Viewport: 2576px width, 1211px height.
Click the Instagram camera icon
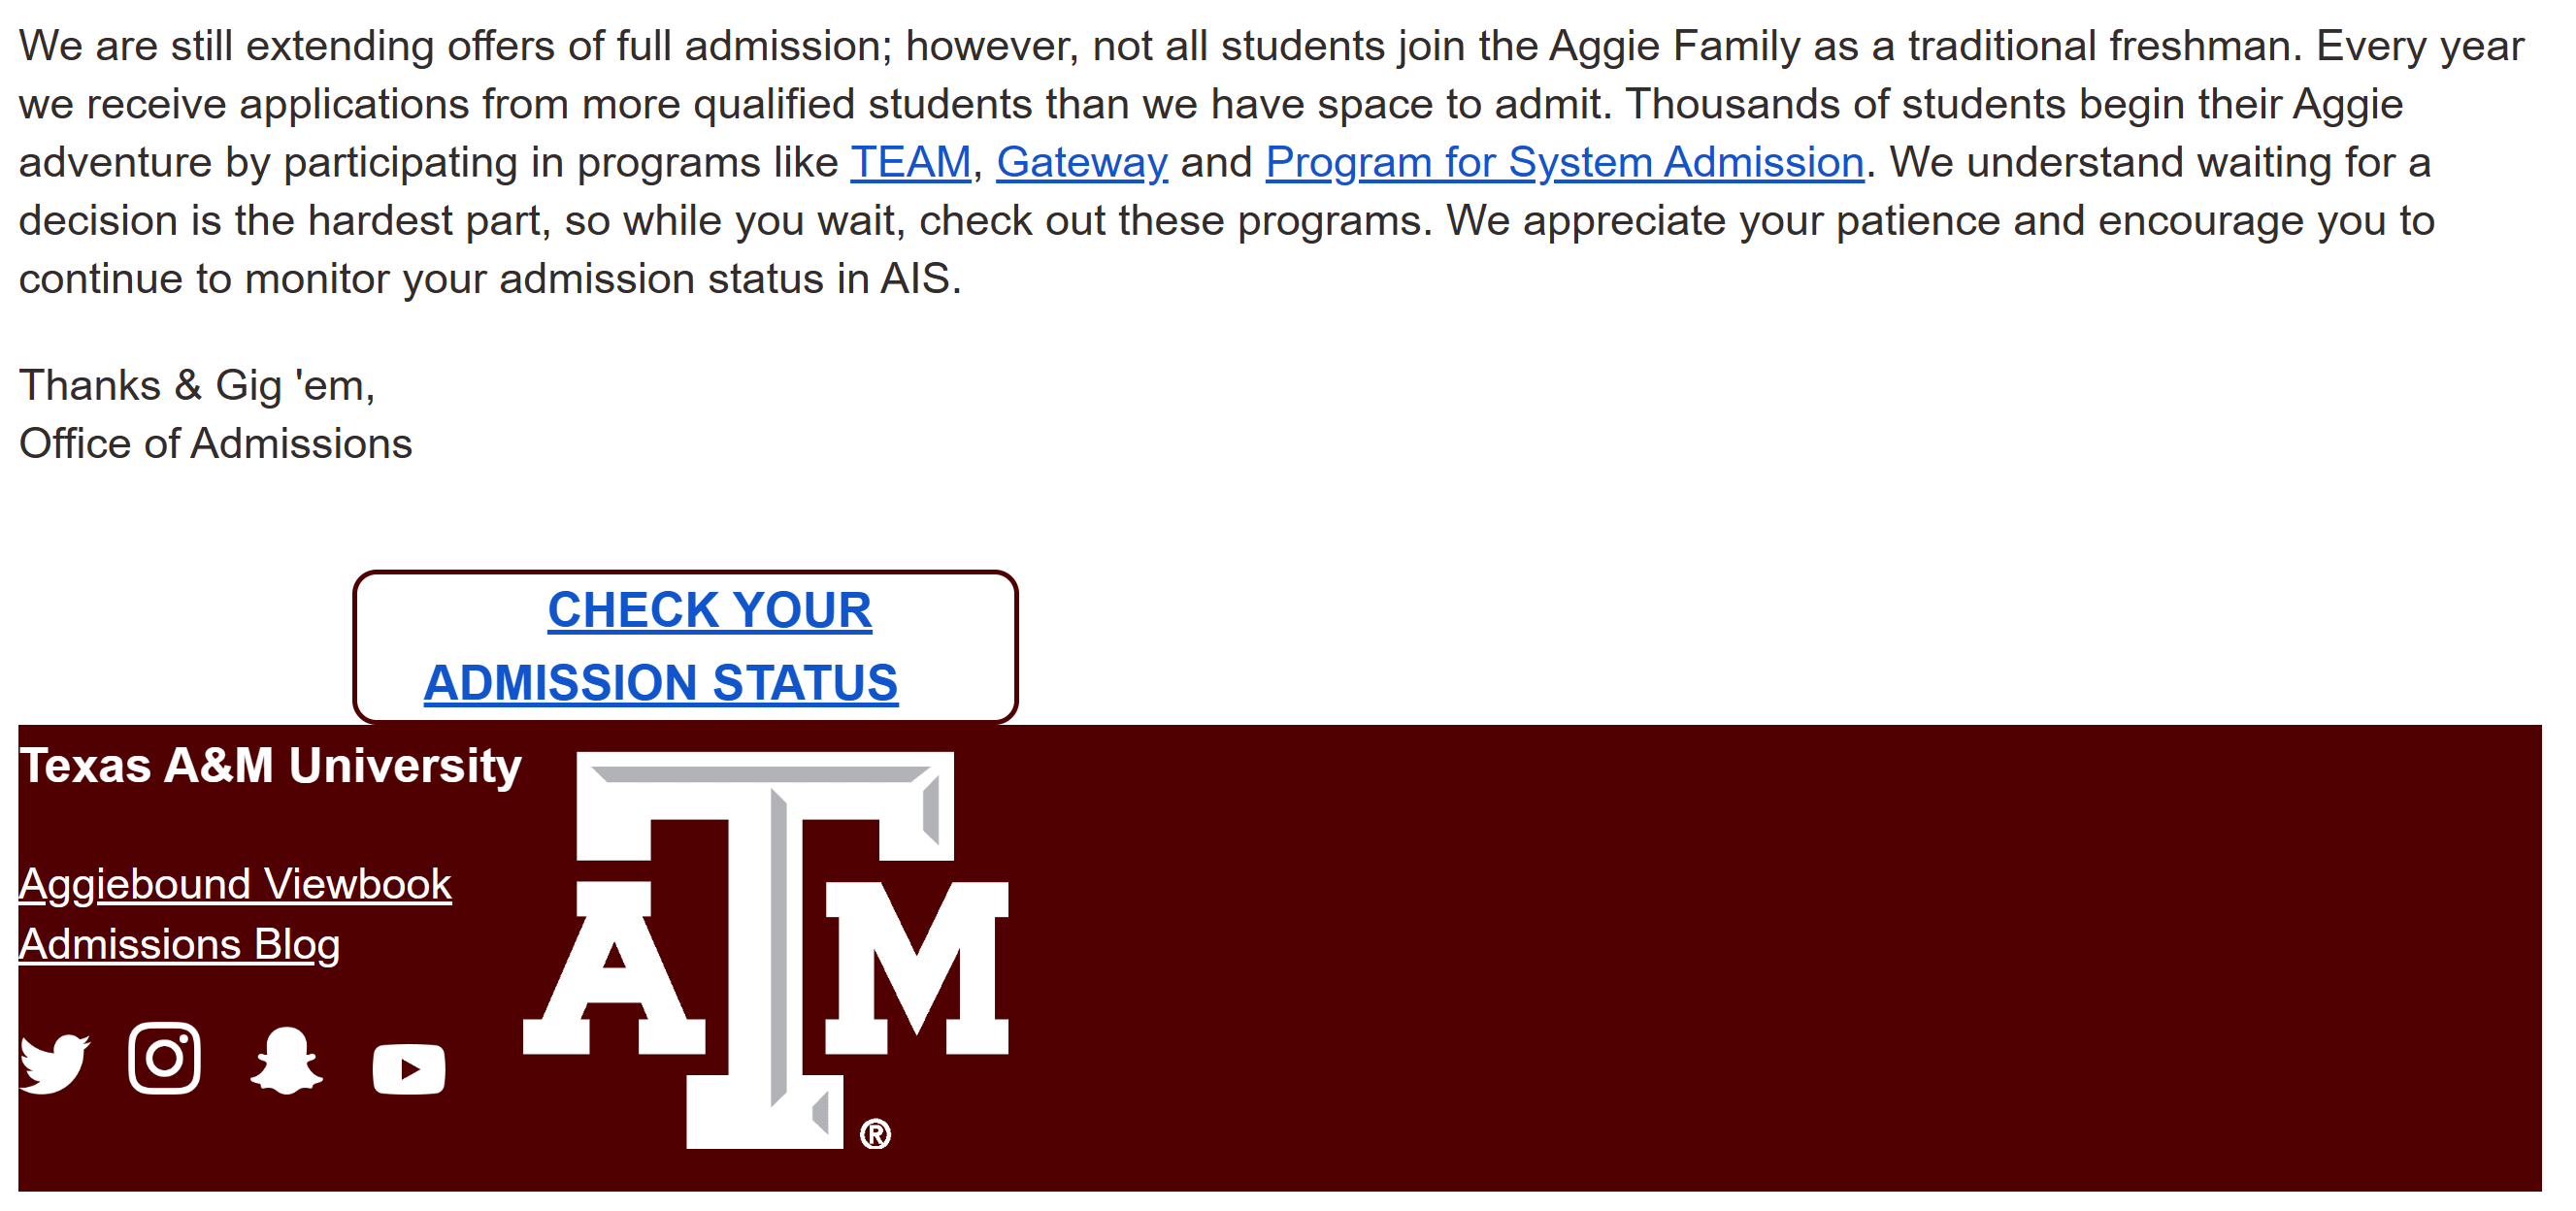pos(164,1058)
